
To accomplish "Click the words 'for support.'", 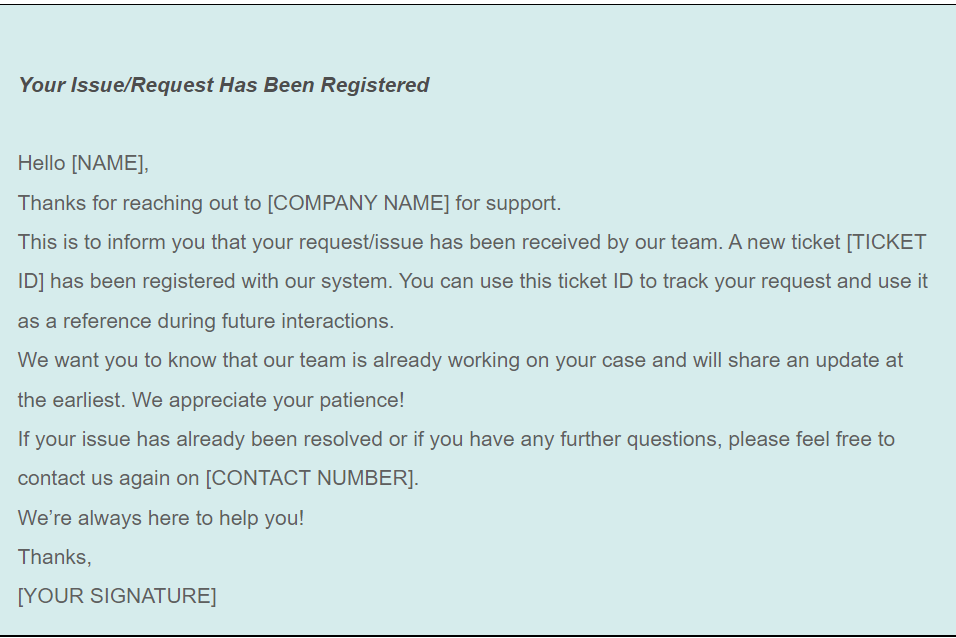I will [508, 203].
